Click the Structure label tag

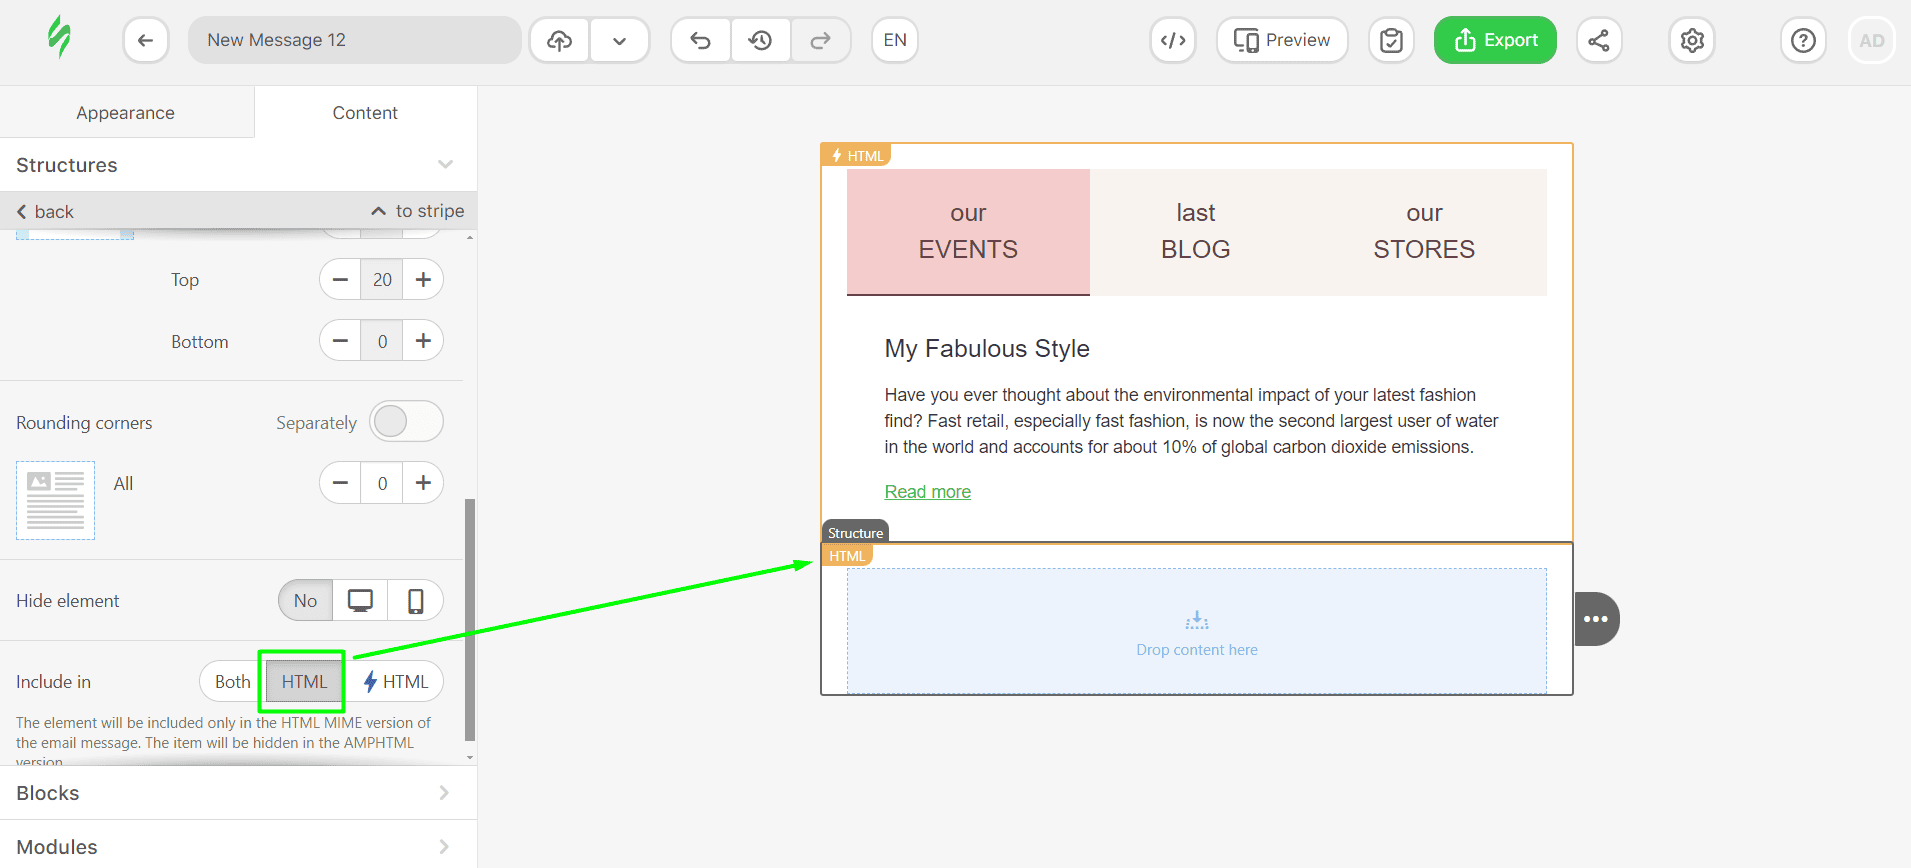pyautogui.click(x=855, y=533)
